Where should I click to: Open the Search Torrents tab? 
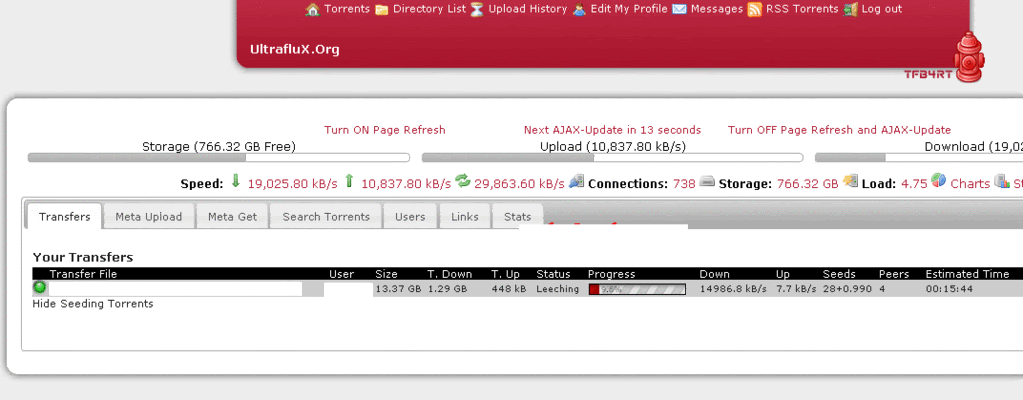pyautogui.click(x=326, y=216)
